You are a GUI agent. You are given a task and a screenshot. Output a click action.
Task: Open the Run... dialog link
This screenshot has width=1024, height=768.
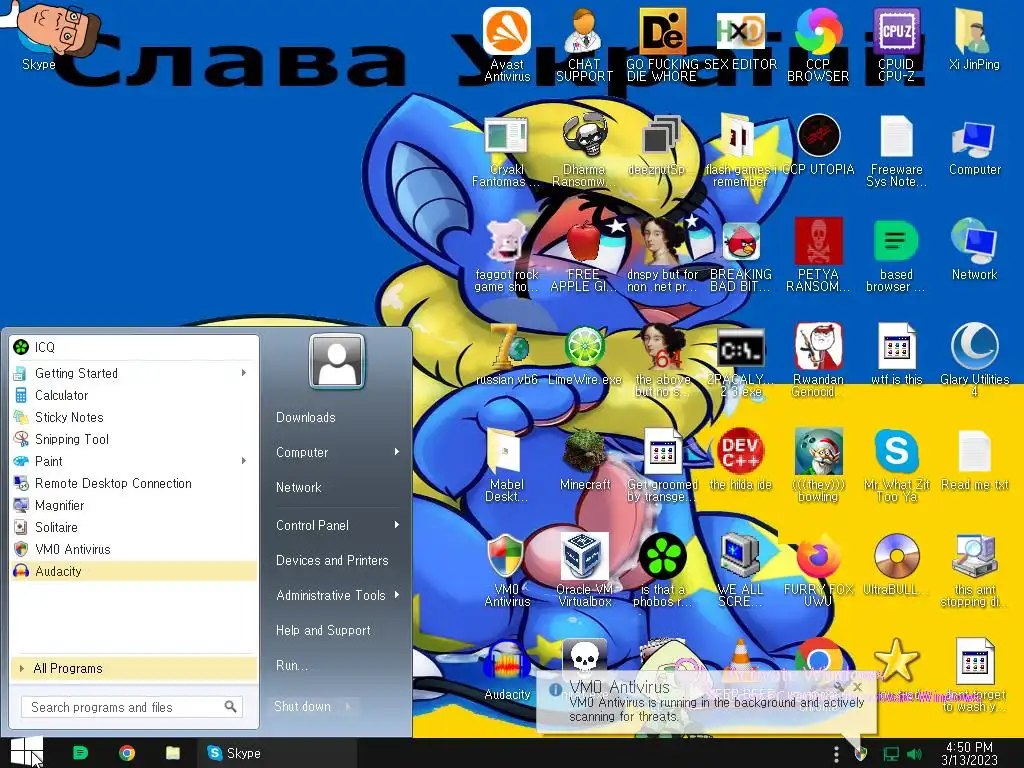click(292, 665)
